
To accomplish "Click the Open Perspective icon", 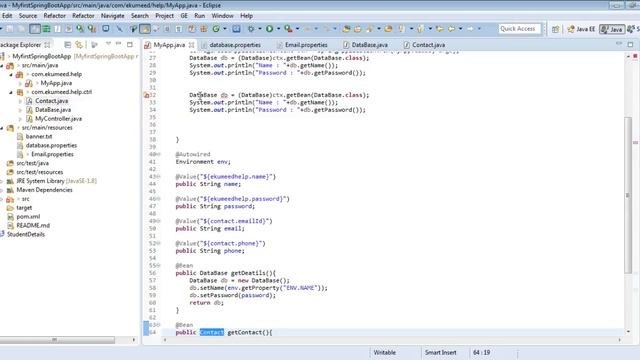I will pos(556,29).
